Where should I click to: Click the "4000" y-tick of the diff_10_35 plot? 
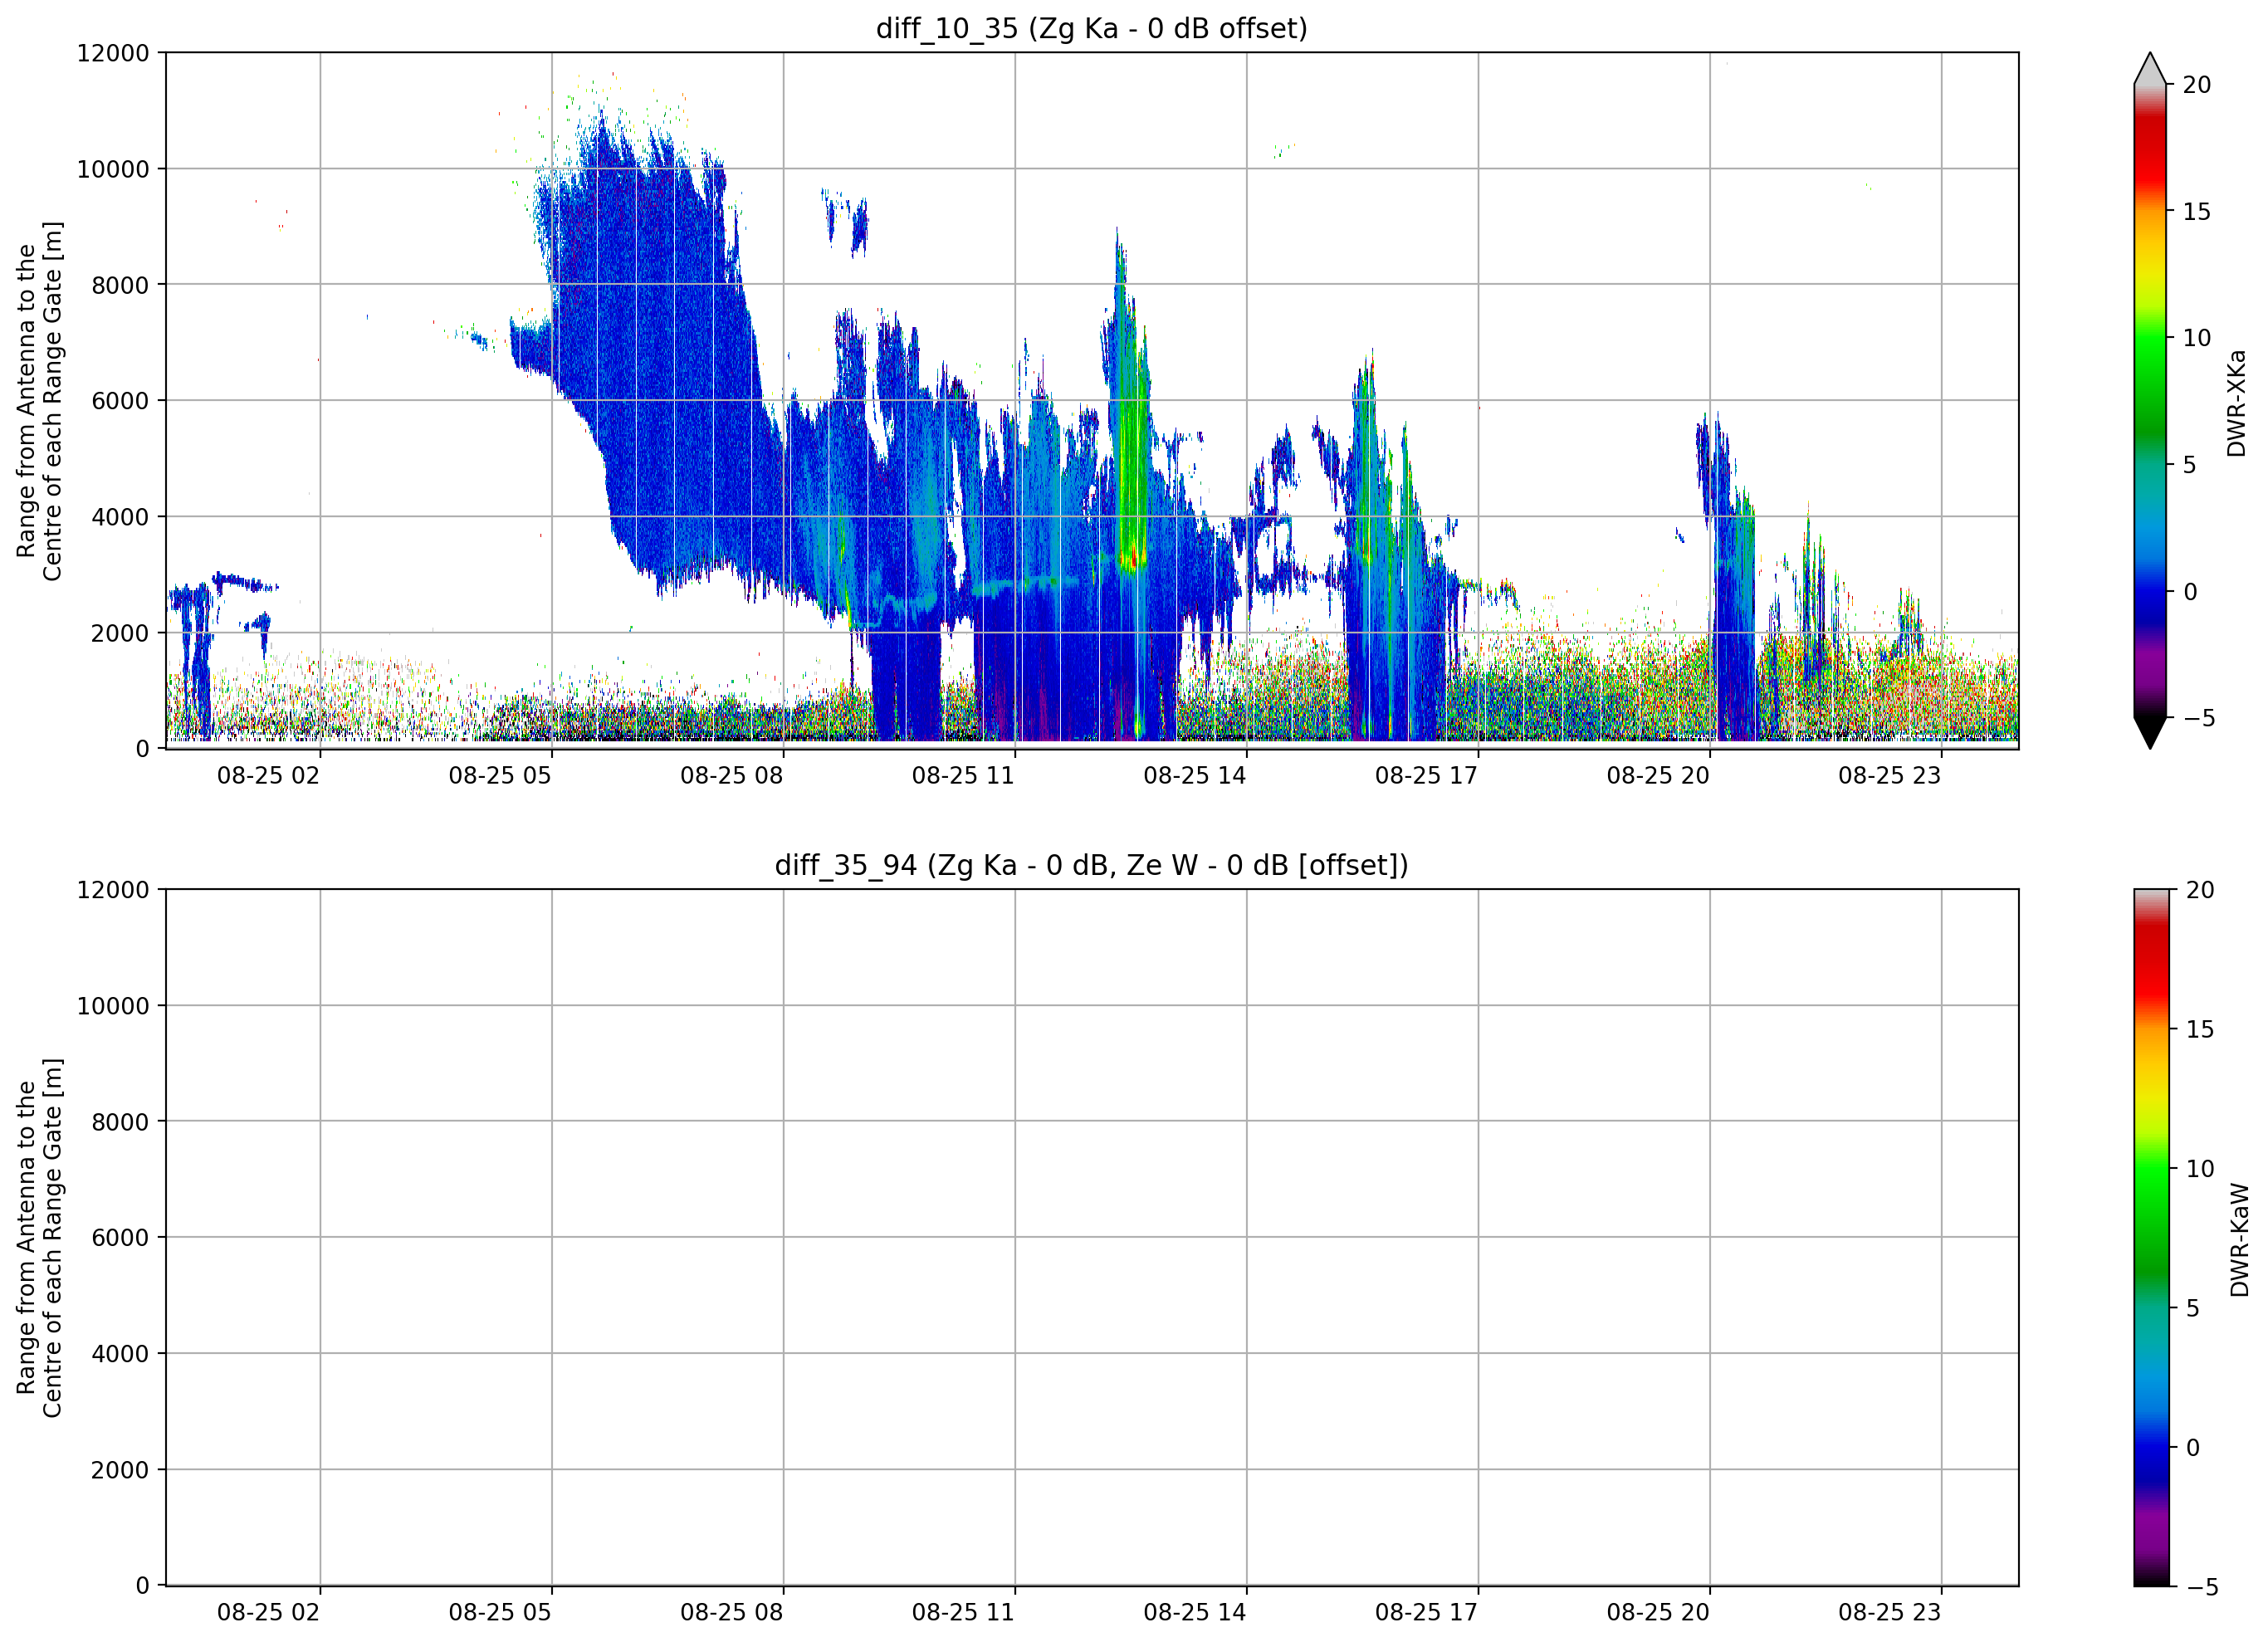tap(120, 517)
